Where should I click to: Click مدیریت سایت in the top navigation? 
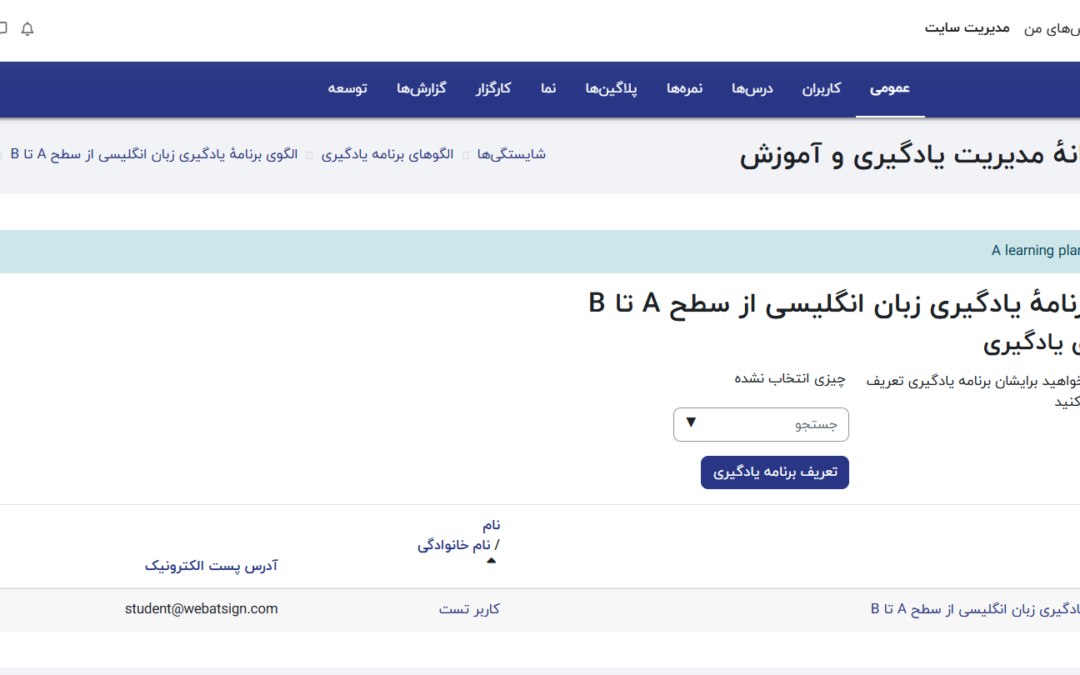[x=967, y=28]
